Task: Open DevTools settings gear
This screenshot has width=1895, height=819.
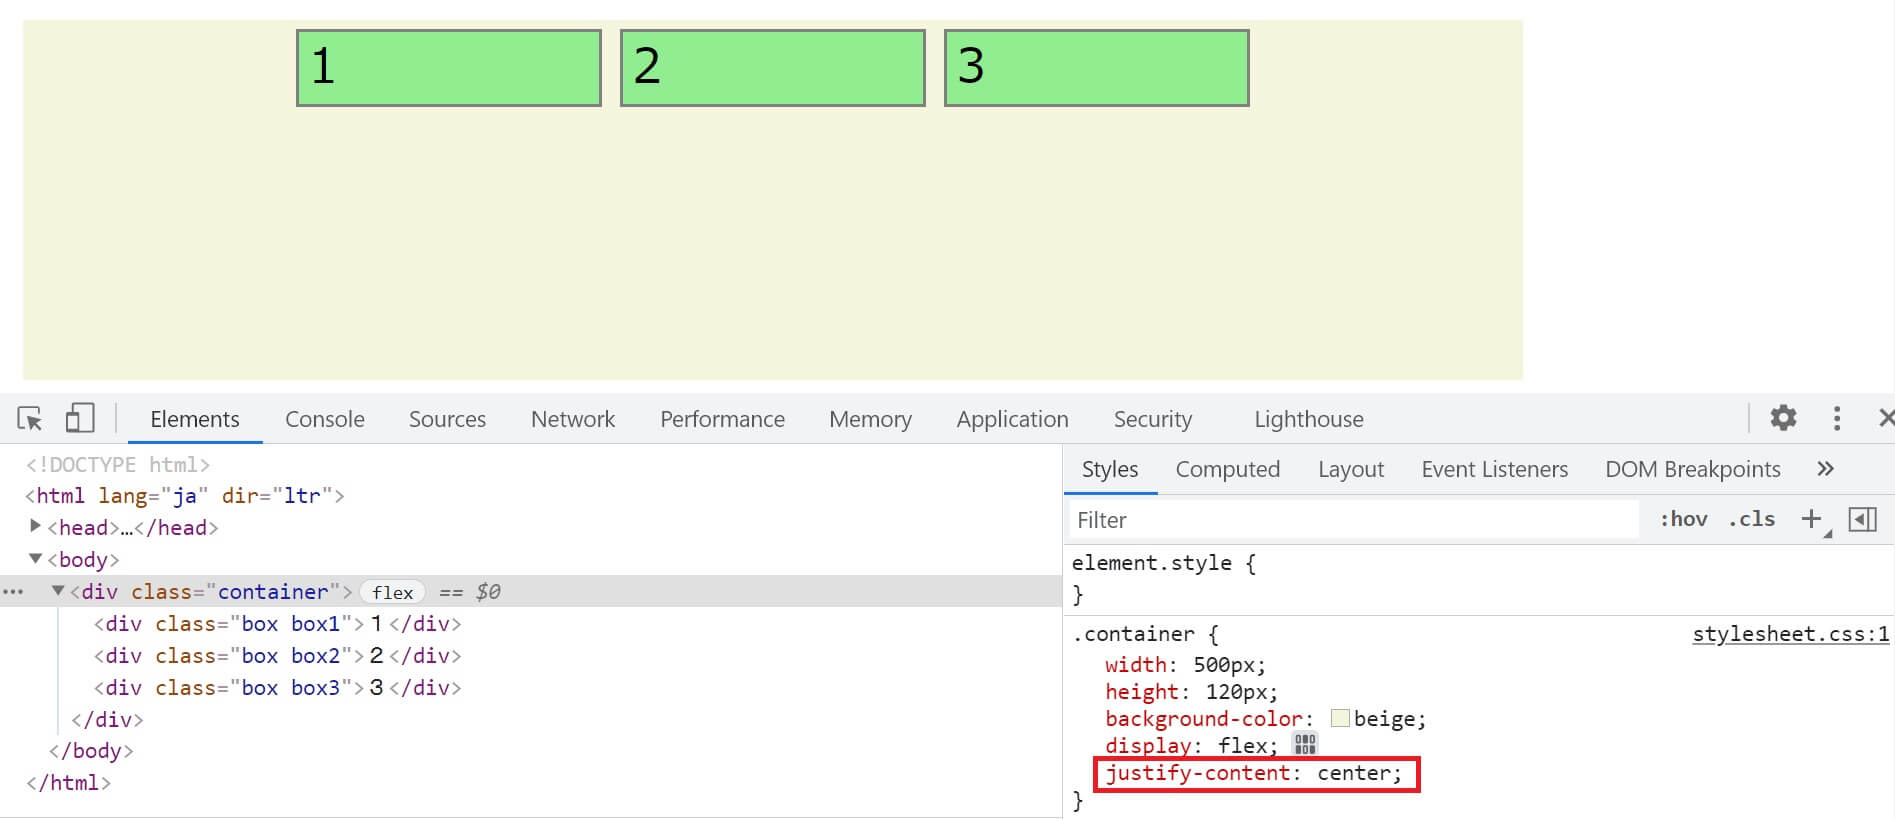Action: pyautogui.click(x=1783, y=418)
